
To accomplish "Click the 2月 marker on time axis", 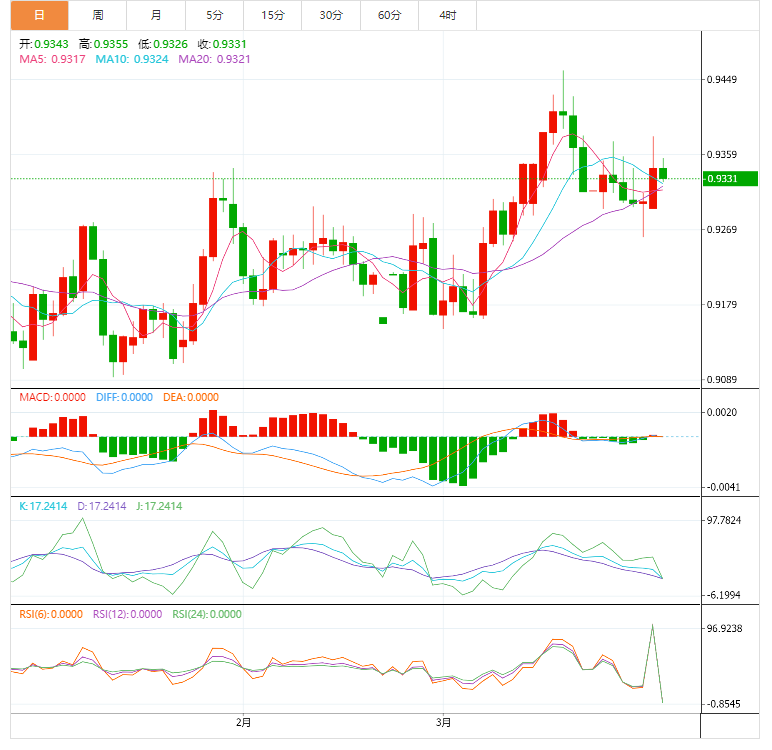I will click(x=243, y=722).
